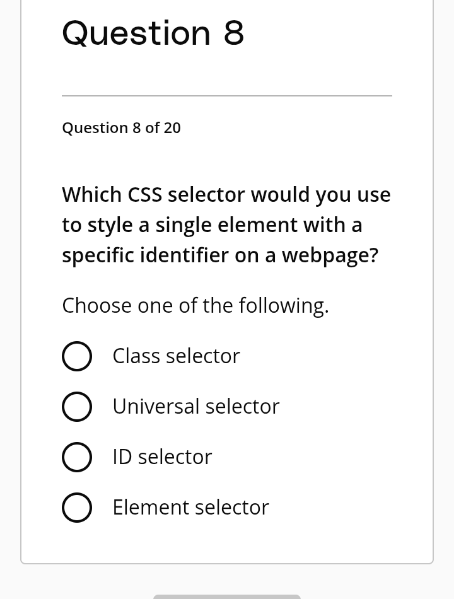
Task: Click the horizontal divider under the heading
Action: tap(227, 96)
